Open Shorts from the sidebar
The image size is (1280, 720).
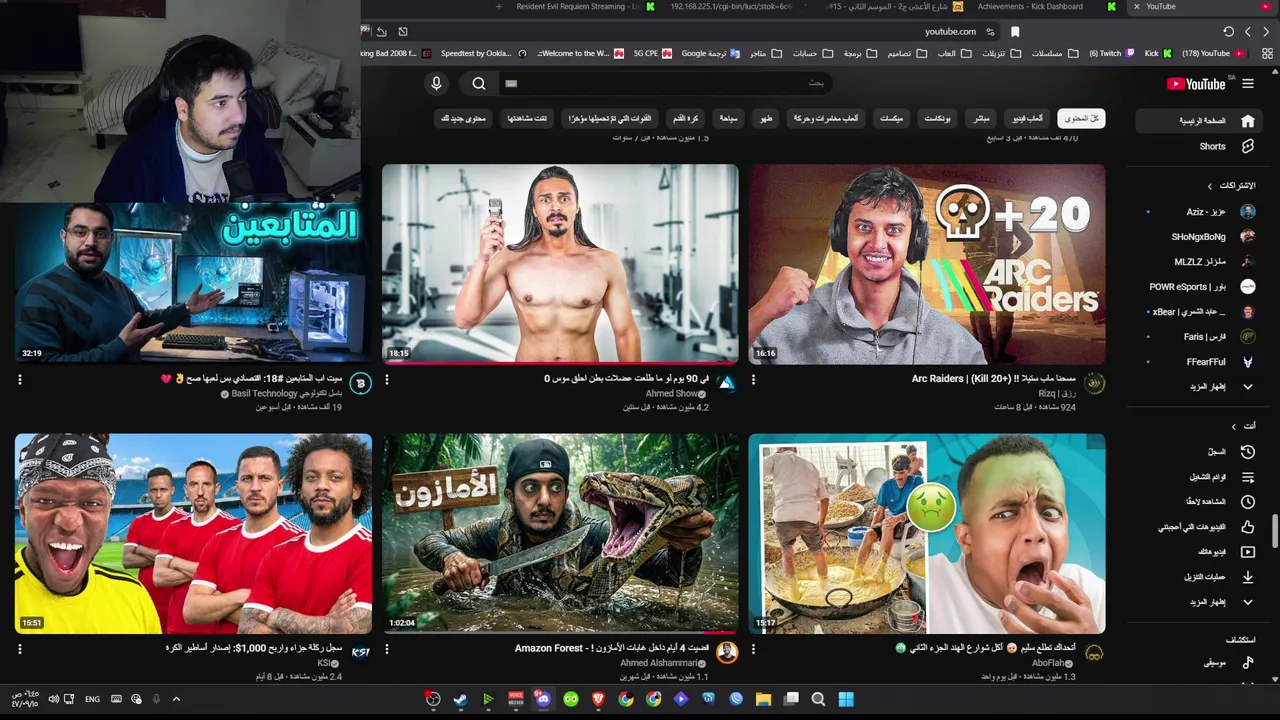(x=1200, y=146)
